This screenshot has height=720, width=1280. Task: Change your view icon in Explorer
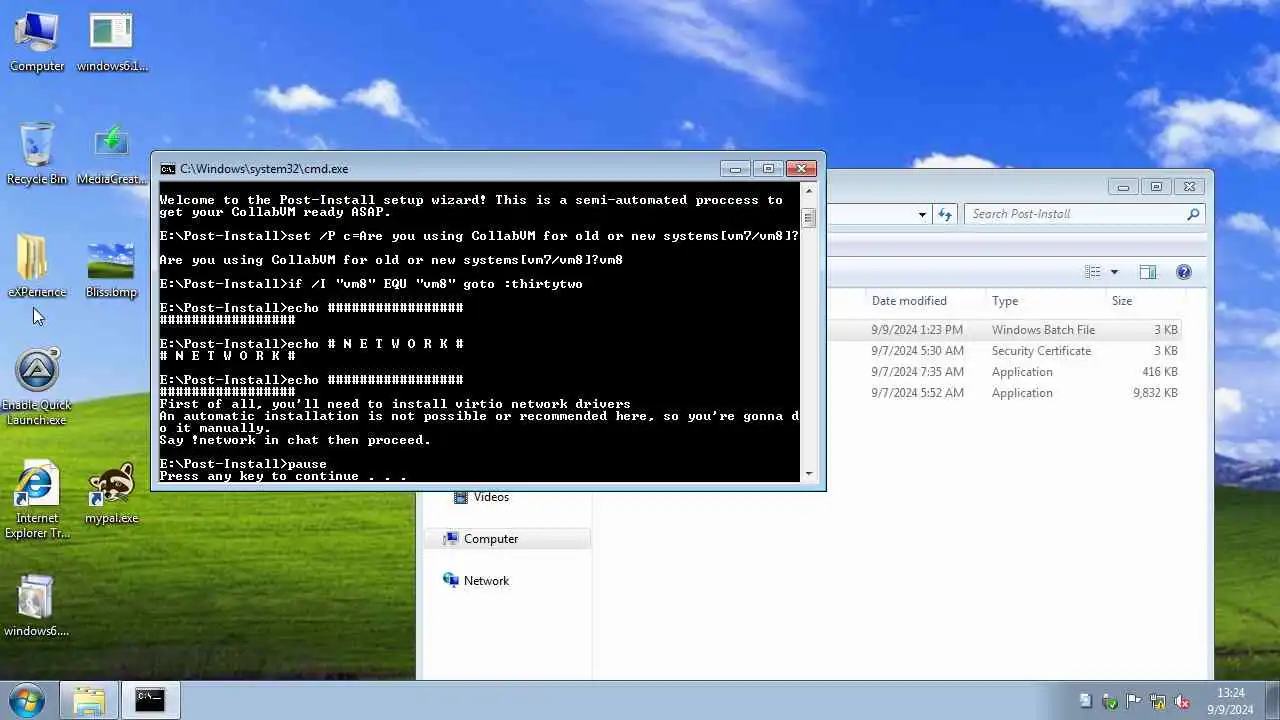pos(1093,272)
